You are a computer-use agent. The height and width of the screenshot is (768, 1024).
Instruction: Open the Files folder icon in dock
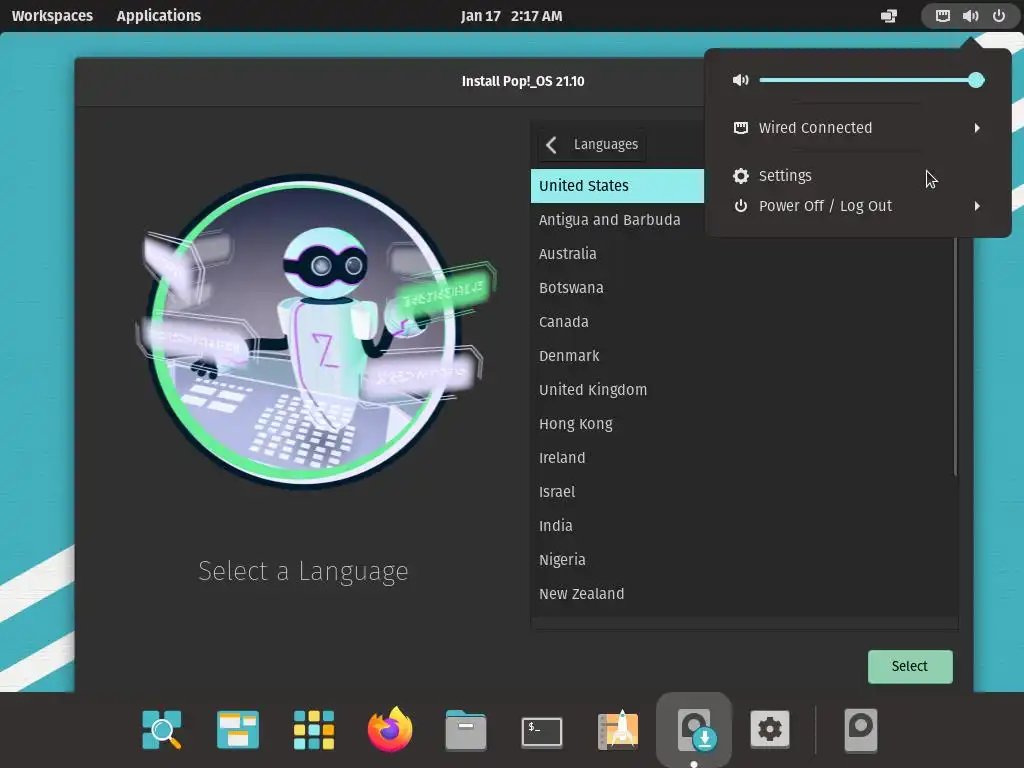pos(466,730)
